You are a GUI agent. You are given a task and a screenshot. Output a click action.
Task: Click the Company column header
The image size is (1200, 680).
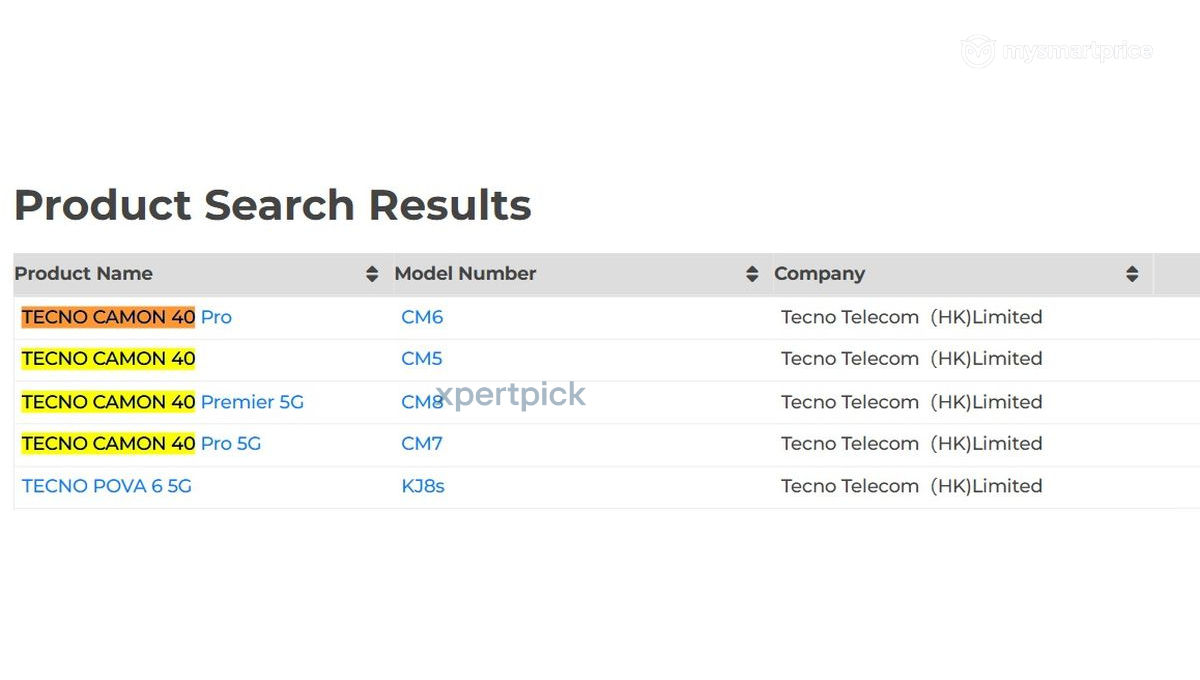click(x=819, y=274)
